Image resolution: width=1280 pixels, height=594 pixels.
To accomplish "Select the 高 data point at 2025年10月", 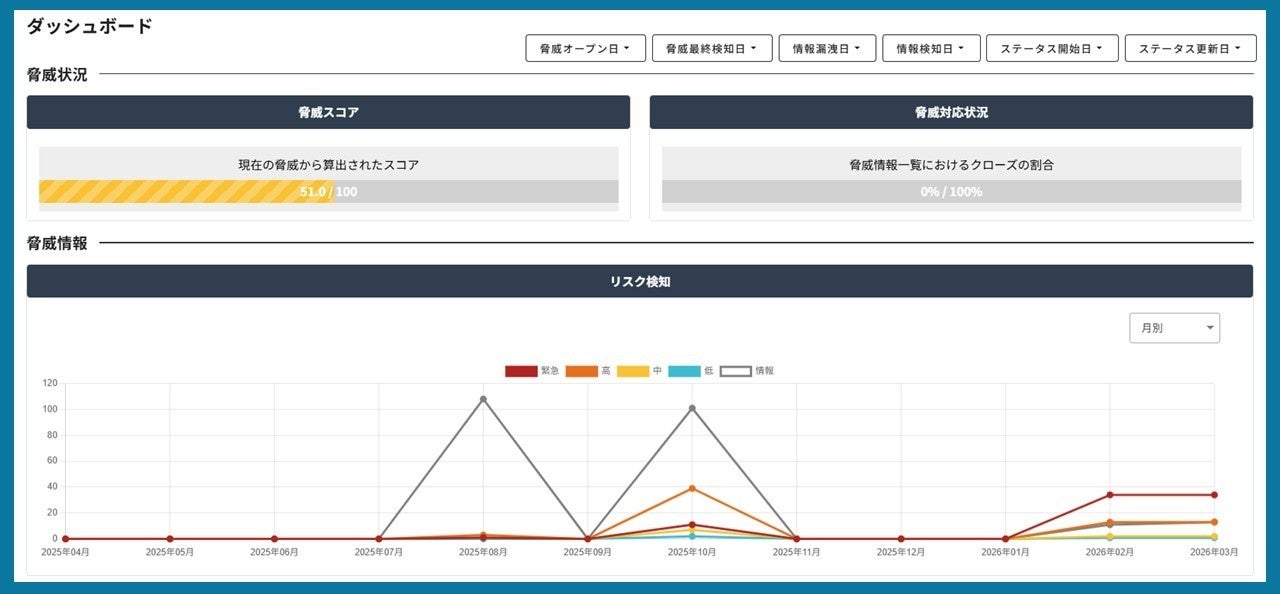I will tap(692, 488).
